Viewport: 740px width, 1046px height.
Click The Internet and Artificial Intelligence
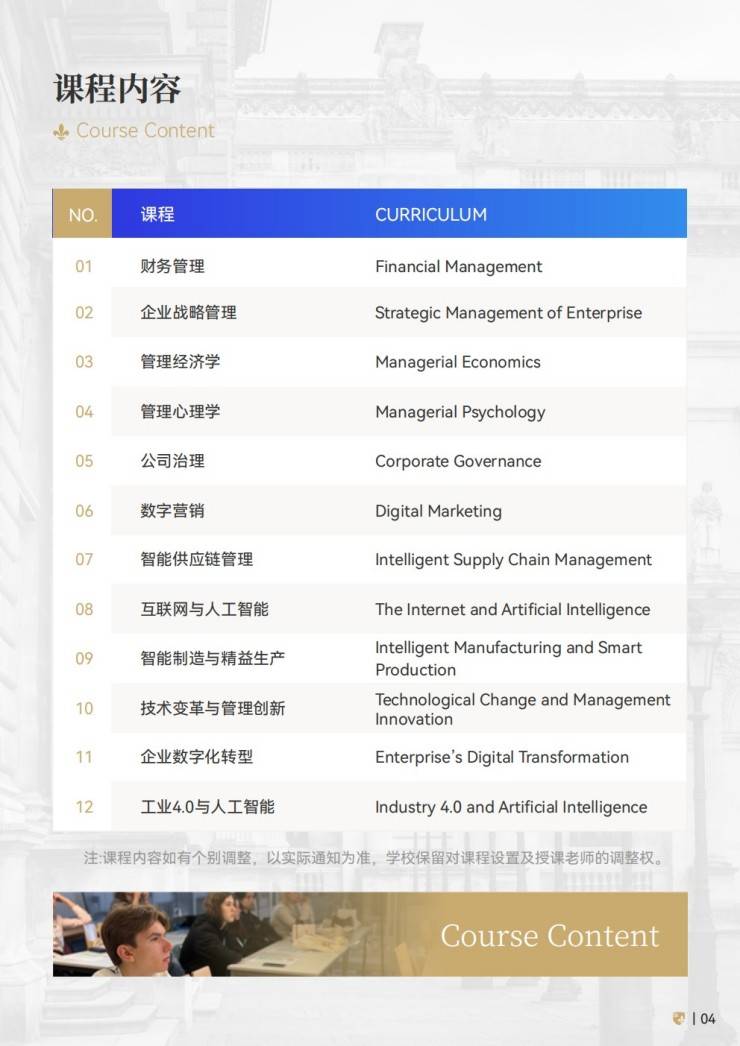point(512,610)
